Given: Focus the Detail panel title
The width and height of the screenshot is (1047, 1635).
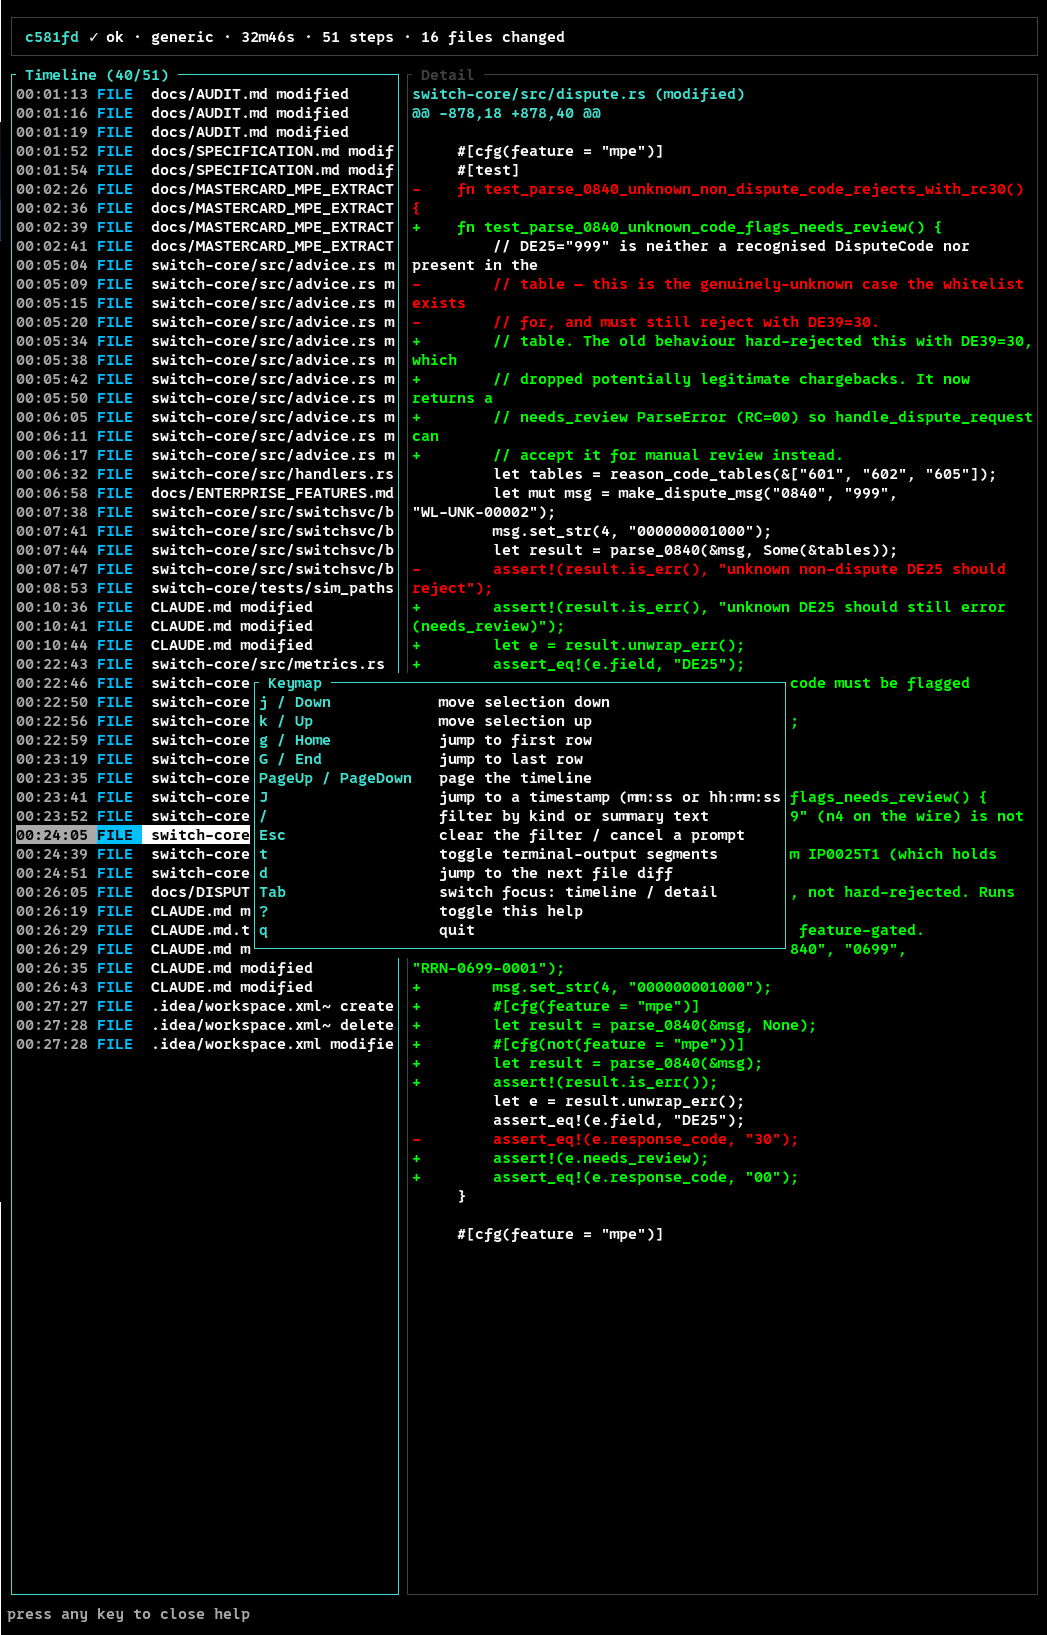Looking at the screenshot, I should tap(447, 75).
